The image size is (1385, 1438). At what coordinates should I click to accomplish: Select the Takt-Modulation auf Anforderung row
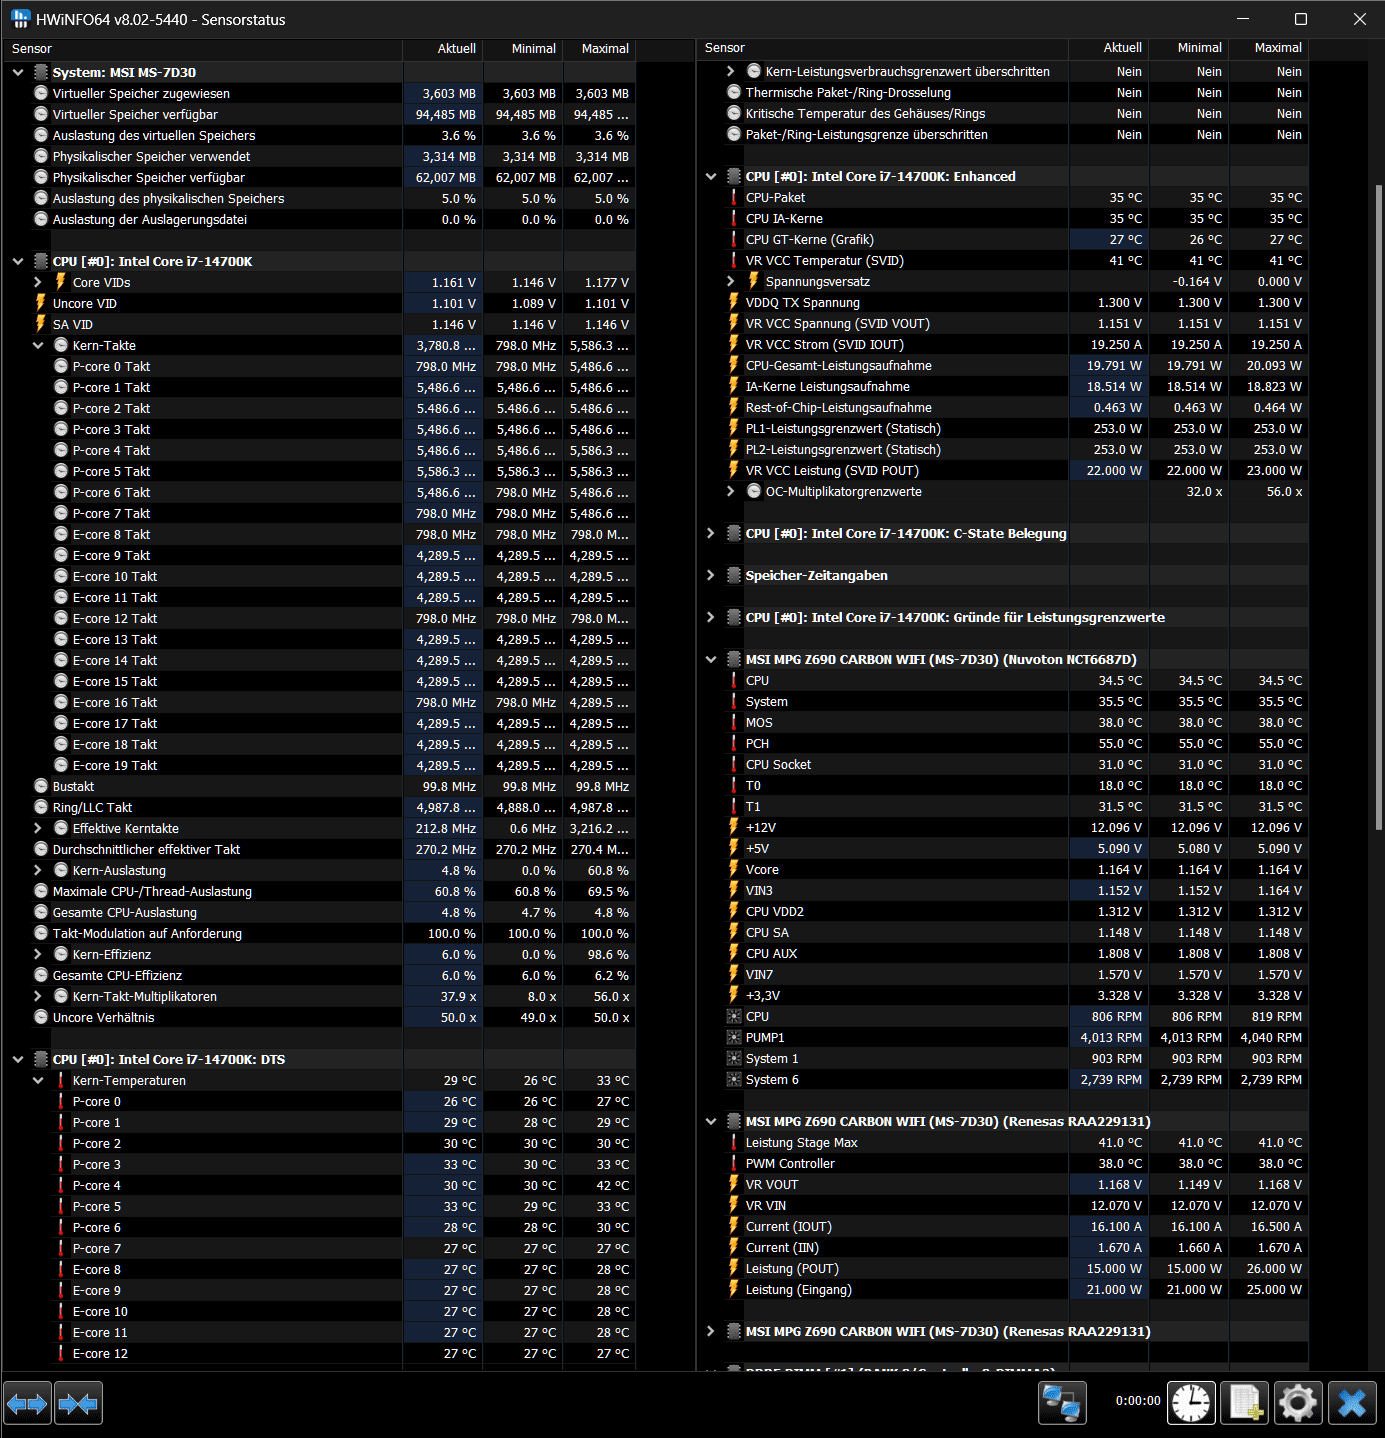320,933
